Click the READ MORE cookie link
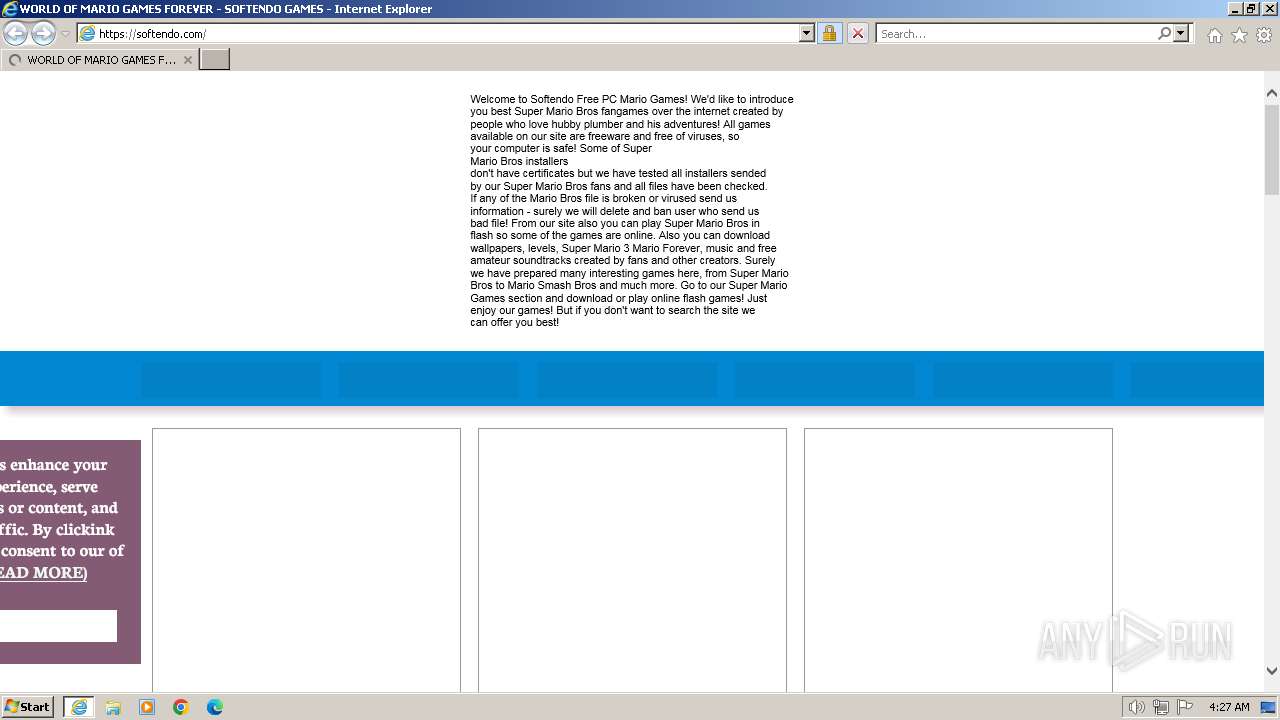 coord(43,572)
